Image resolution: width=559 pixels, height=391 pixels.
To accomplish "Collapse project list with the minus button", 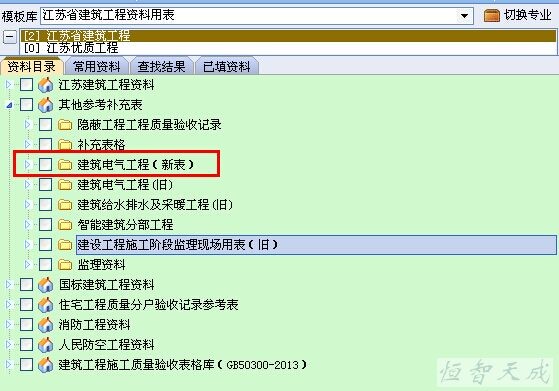I will (x=10, y=36).
